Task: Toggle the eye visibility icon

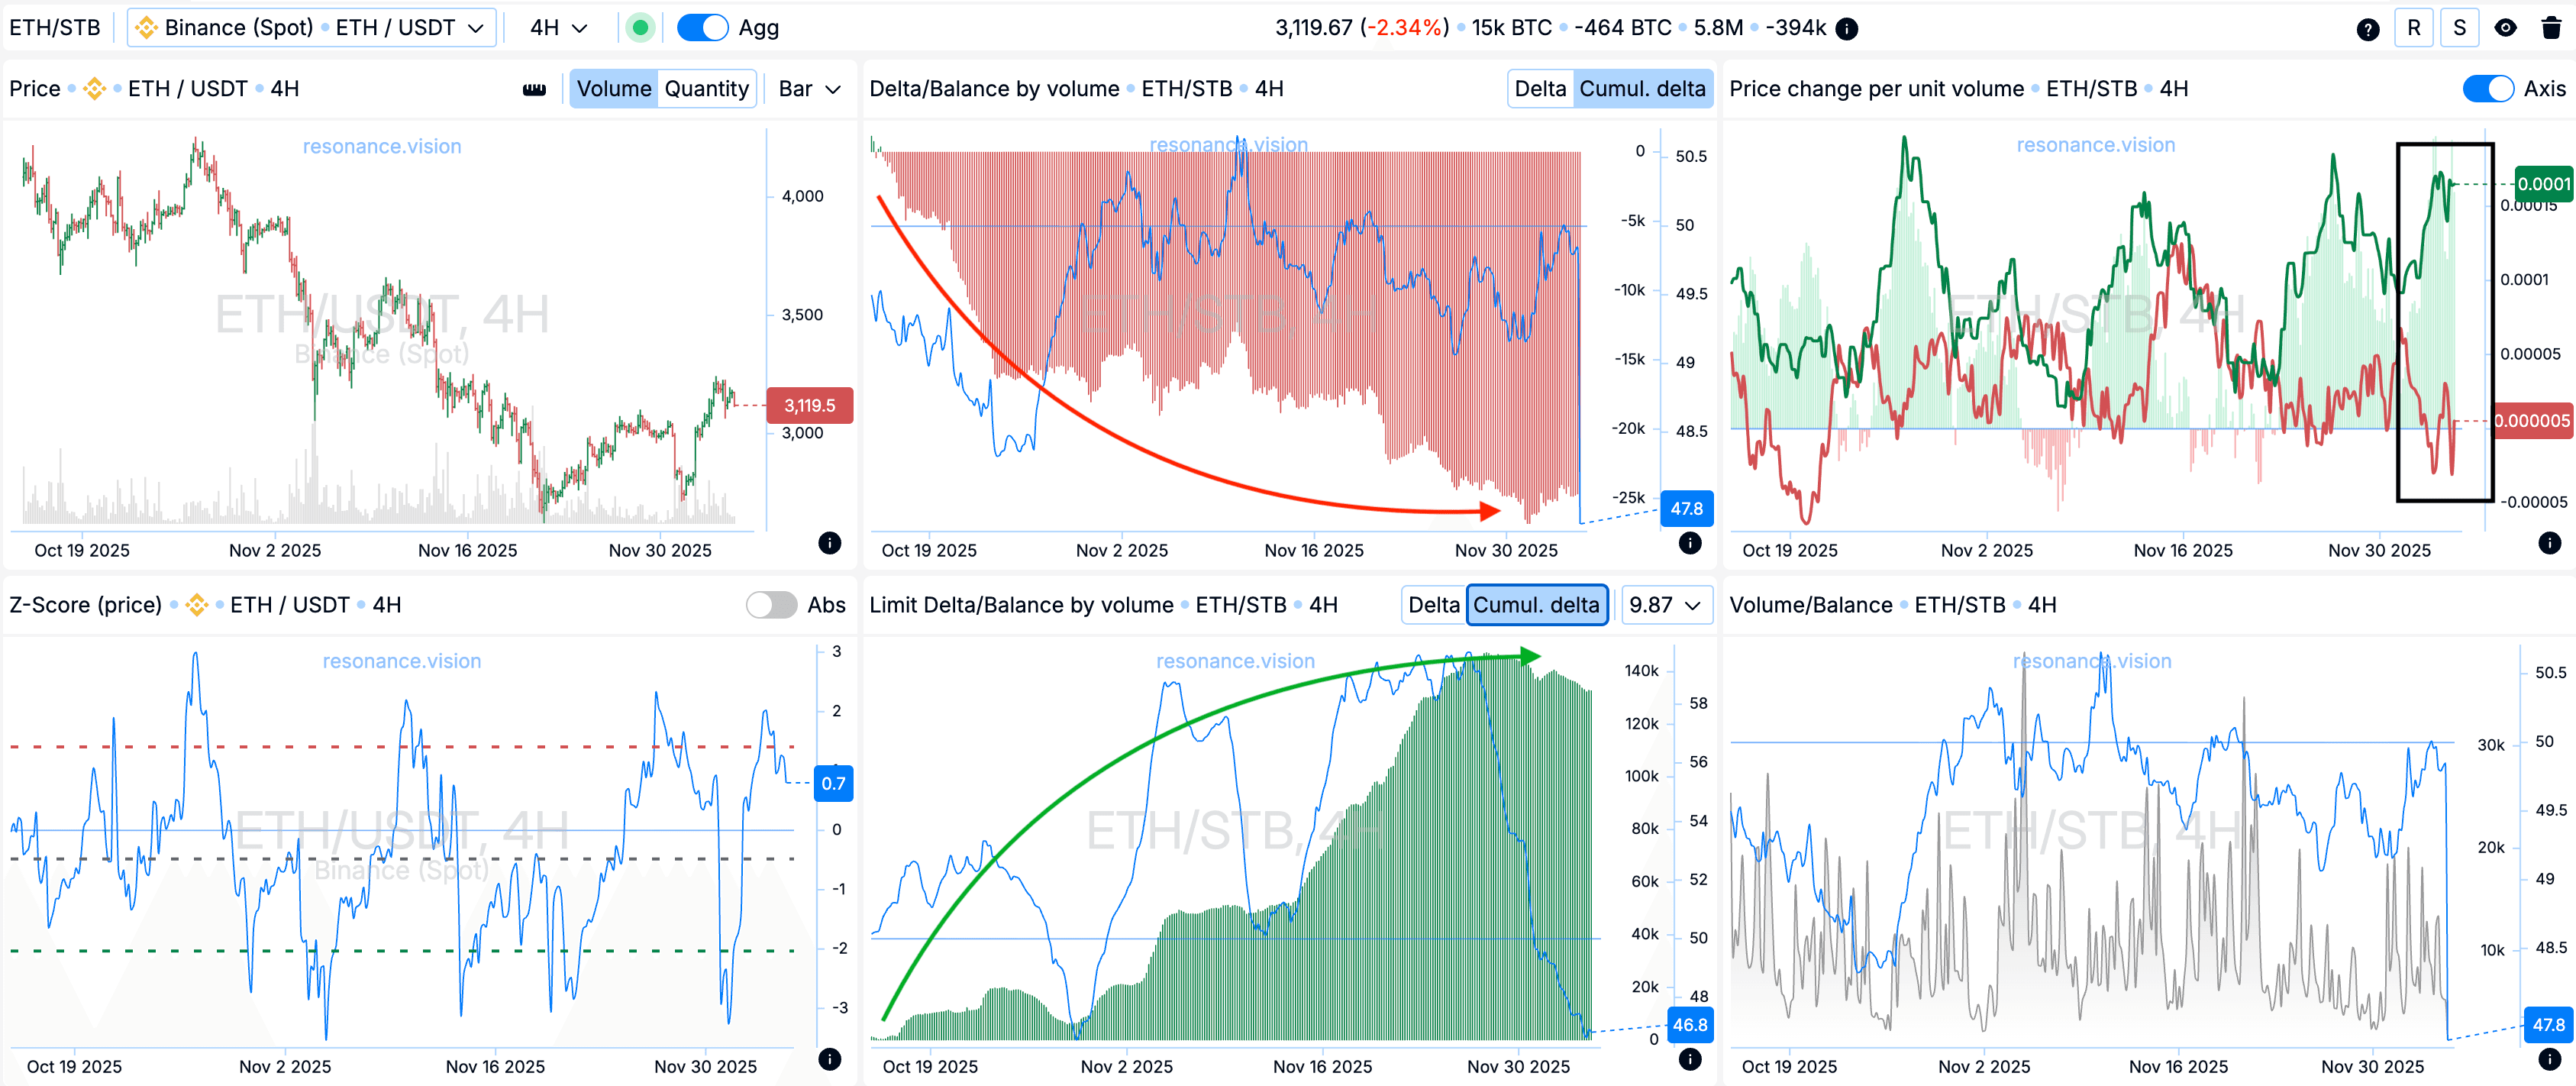Action: pyautogui.click(x=2505, y=28)
